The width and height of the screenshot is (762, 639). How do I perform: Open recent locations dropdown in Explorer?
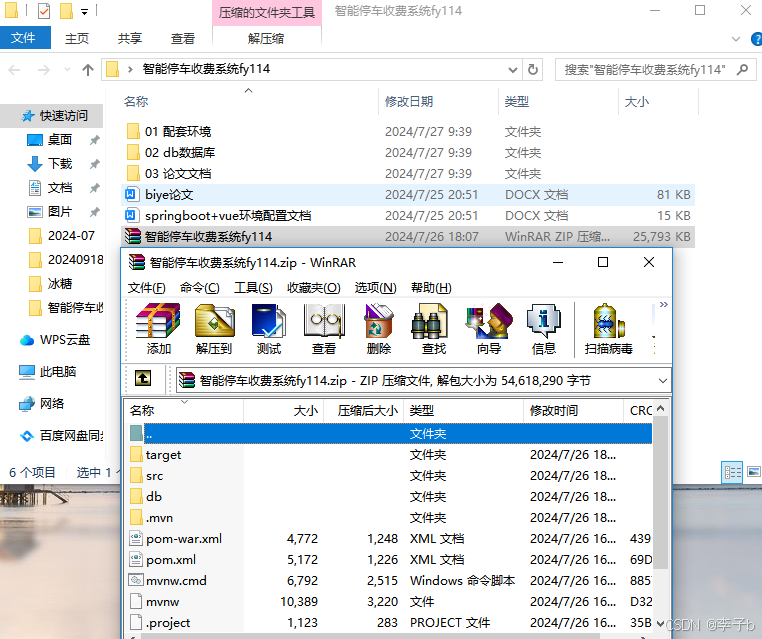[68, 70]
